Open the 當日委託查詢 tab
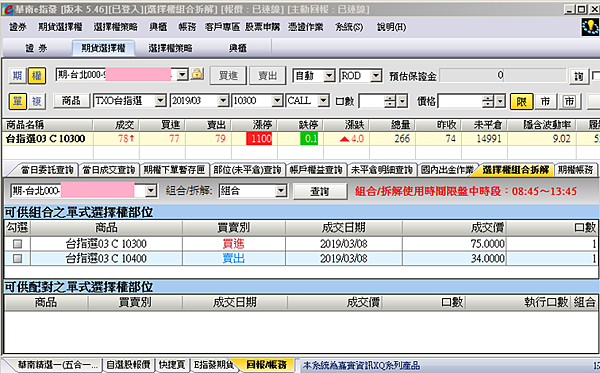Screen dimensions: 600x373 46,170
